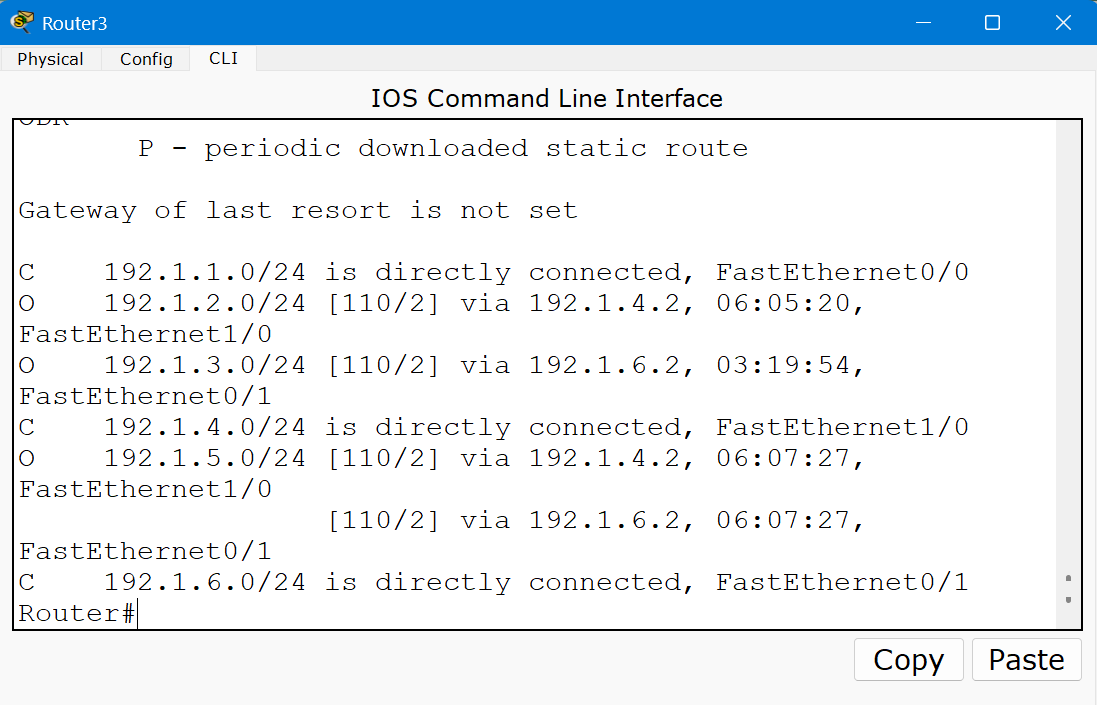Screen dimensions: 1097x705
Task: Click the Gateway of last resort line
Action: [297, 210]
